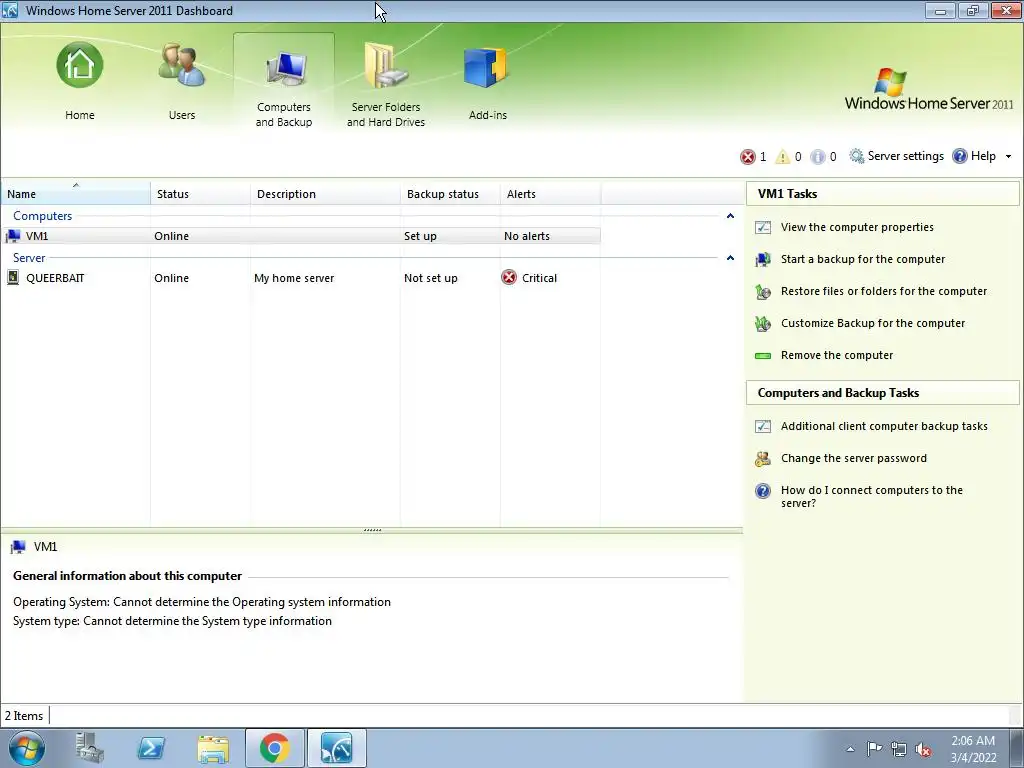The width and height of the screenshot is (1024, 768).
Task: Click the informational alerts icon
Action: [x=817, y=157]
